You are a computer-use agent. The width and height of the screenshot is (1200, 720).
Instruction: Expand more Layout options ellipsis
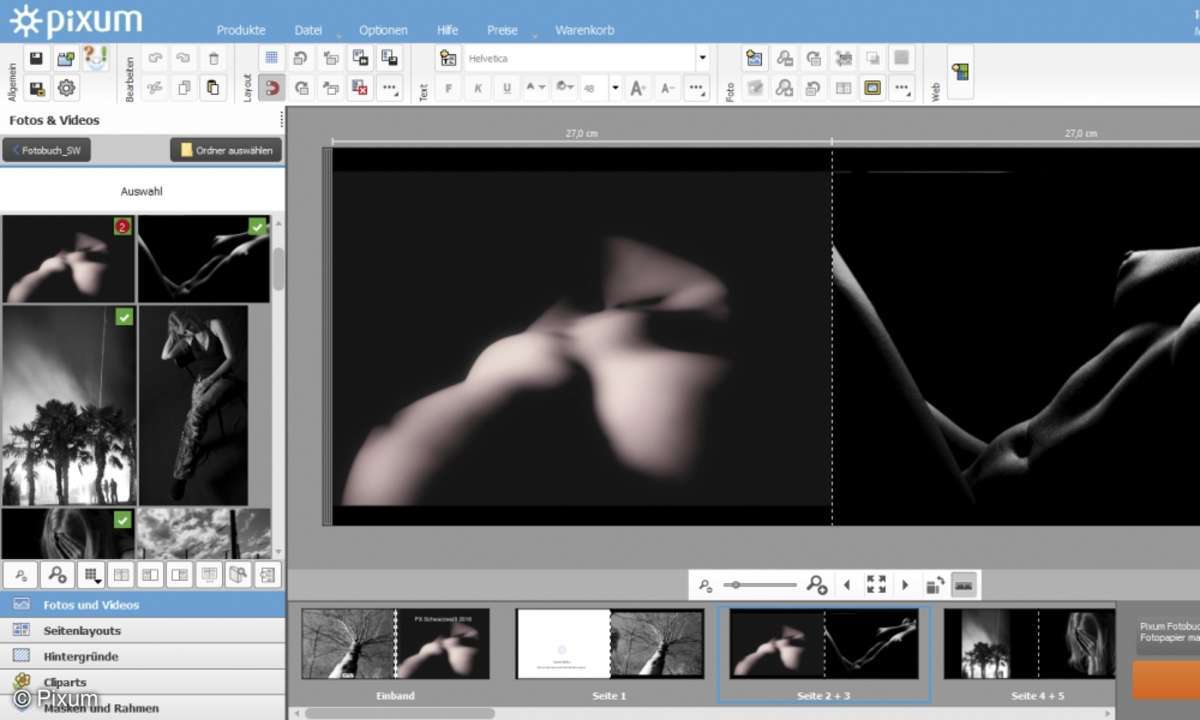click(389, 88)
